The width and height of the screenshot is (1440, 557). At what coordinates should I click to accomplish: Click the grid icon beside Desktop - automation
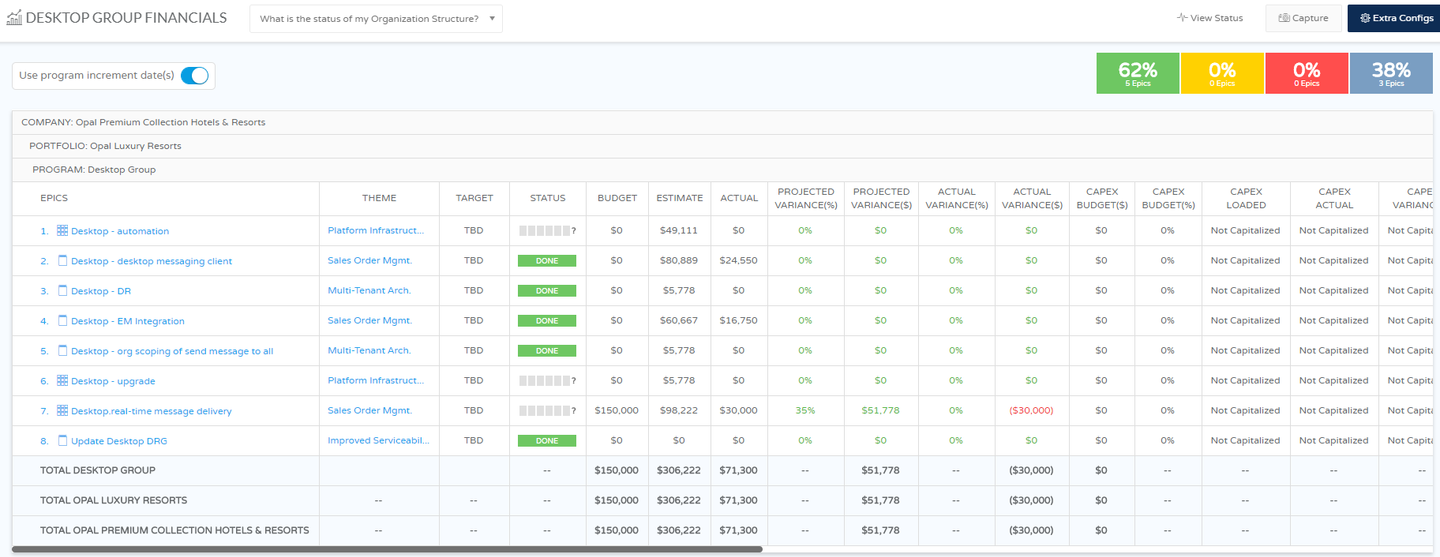pos(62,231)
